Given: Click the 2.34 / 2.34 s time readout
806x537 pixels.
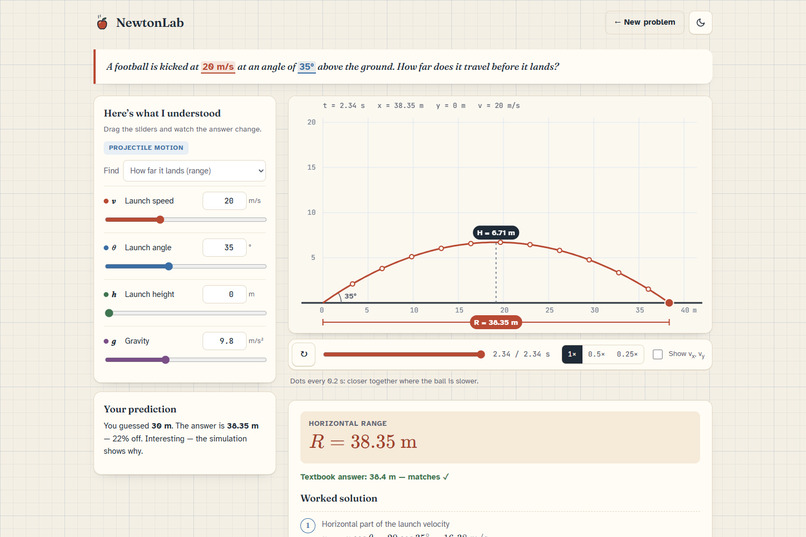Looking at the screenshot, I should [x=521, y=354].
